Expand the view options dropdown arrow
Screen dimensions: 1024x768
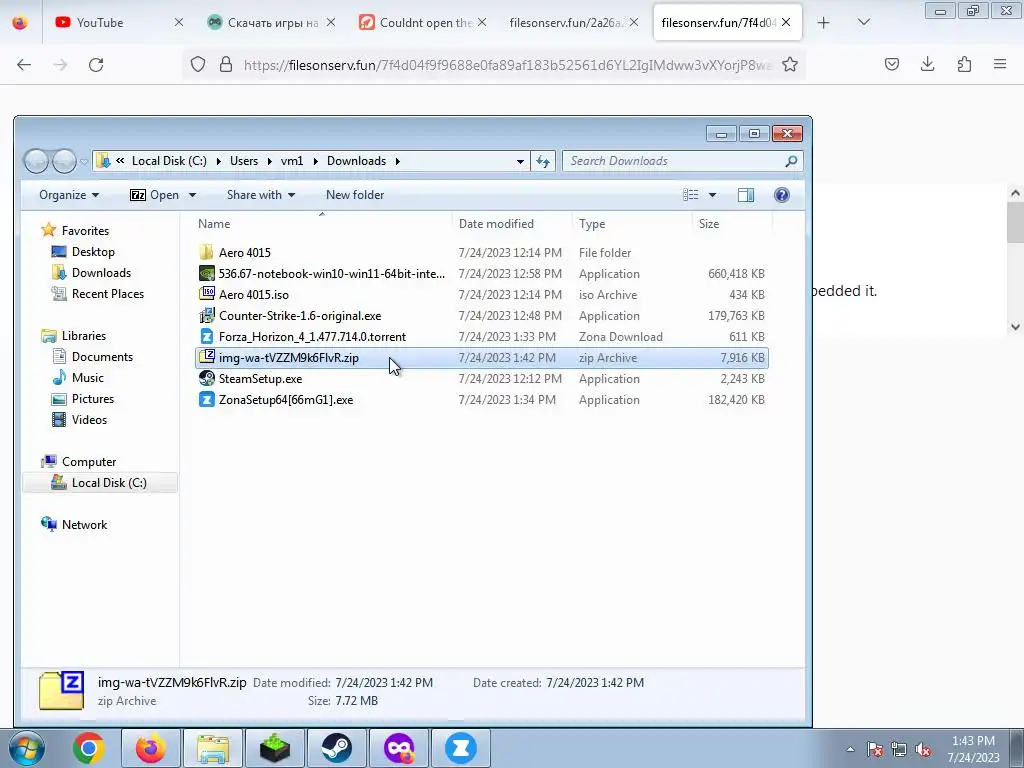(x=712, y=195)
